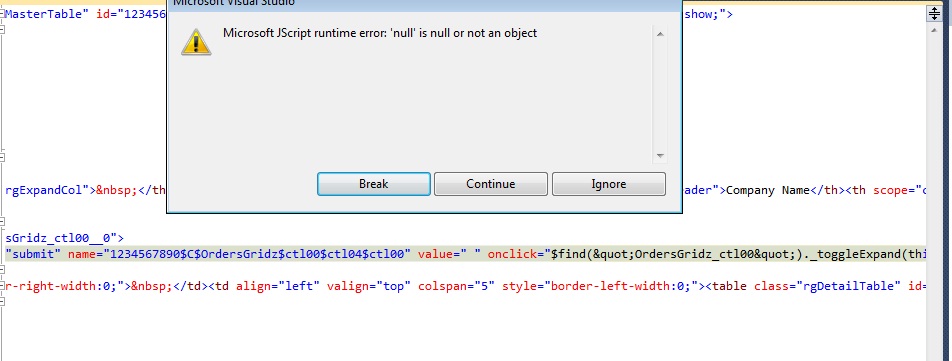
Task: Click the Break button in error dialog
Action: 373,184
